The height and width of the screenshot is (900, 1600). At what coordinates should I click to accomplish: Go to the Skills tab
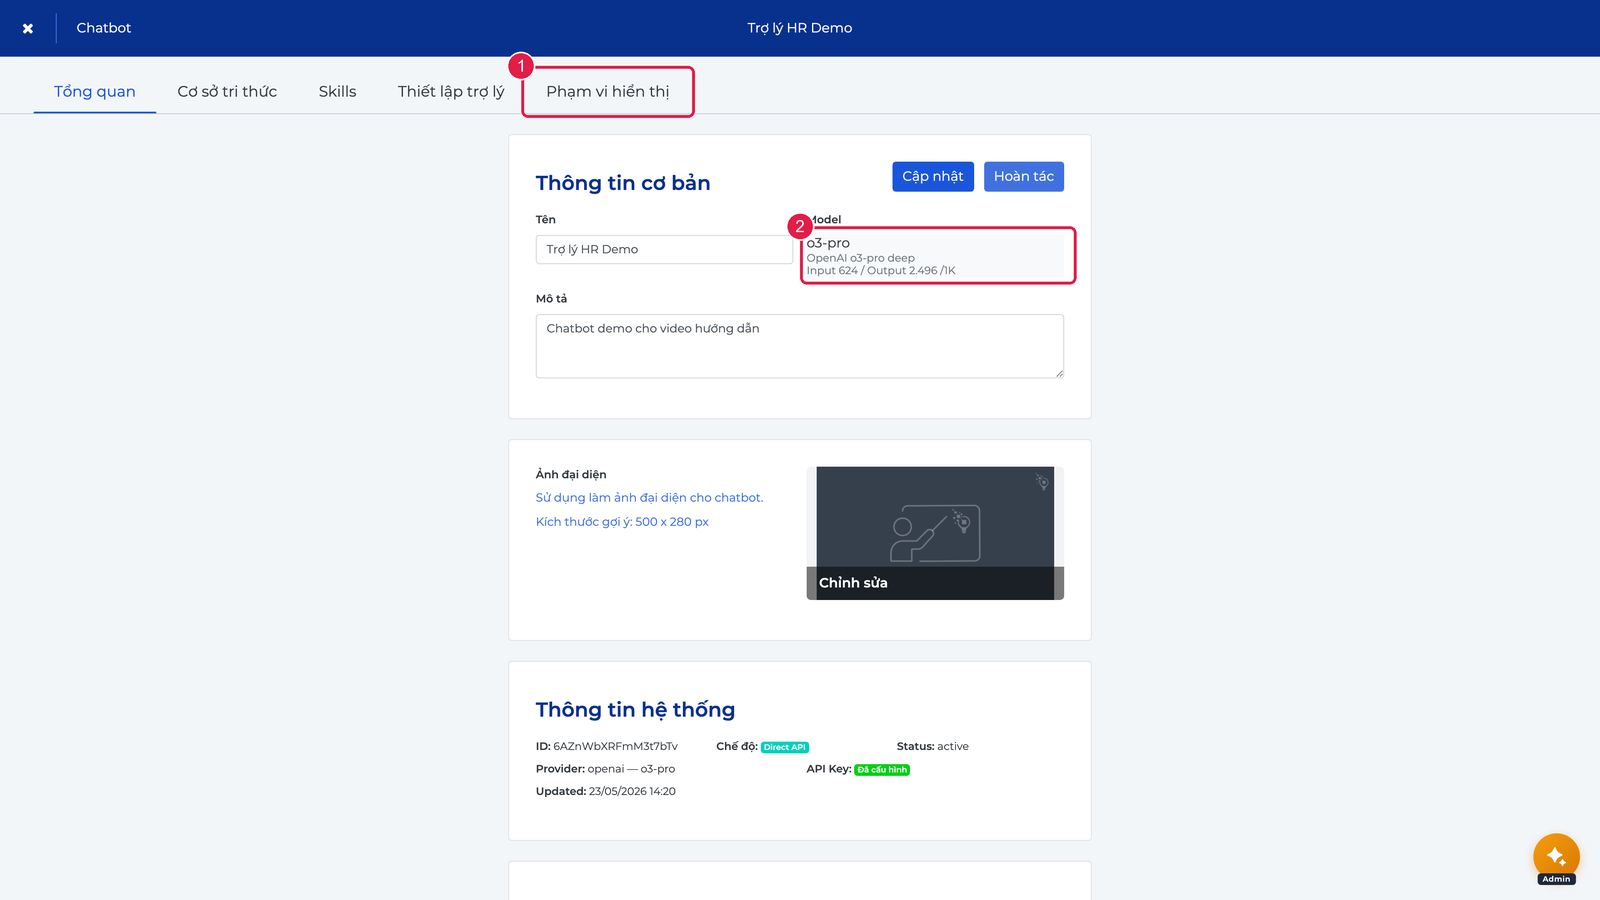[337, 91]
